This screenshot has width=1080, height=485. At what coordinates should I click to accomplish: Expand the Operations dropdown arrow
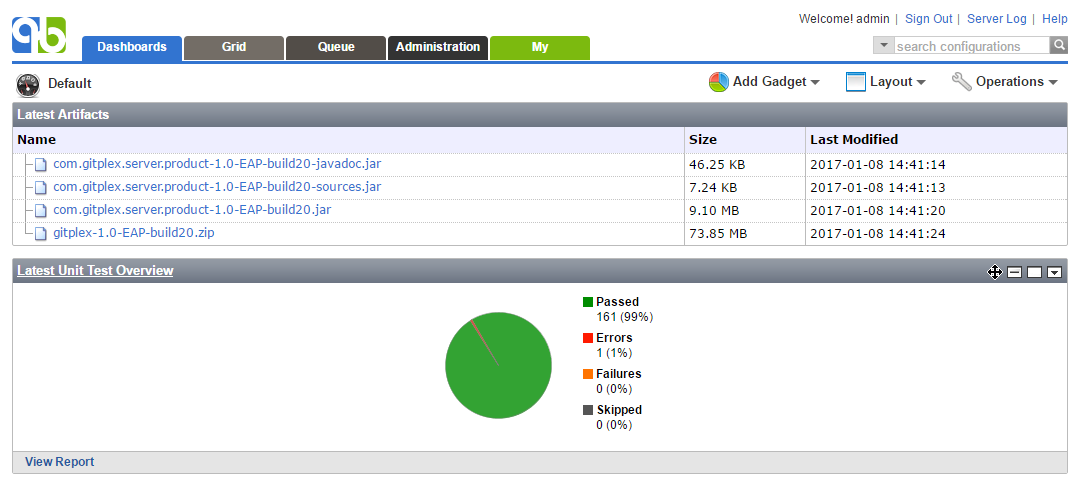click(x=1052, y=83)
